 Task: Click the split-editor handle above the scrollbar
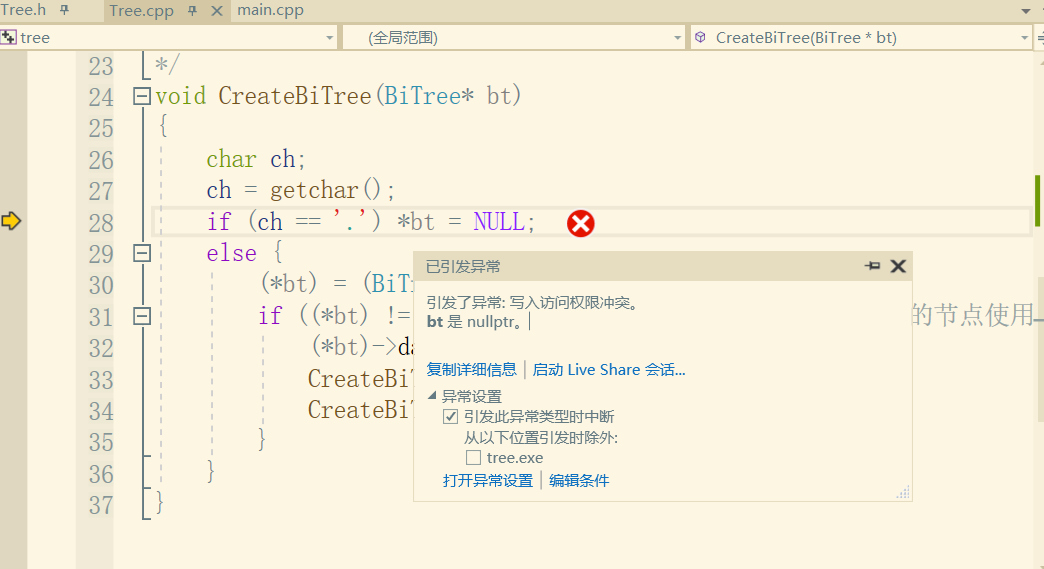(x=1039, y=38)
